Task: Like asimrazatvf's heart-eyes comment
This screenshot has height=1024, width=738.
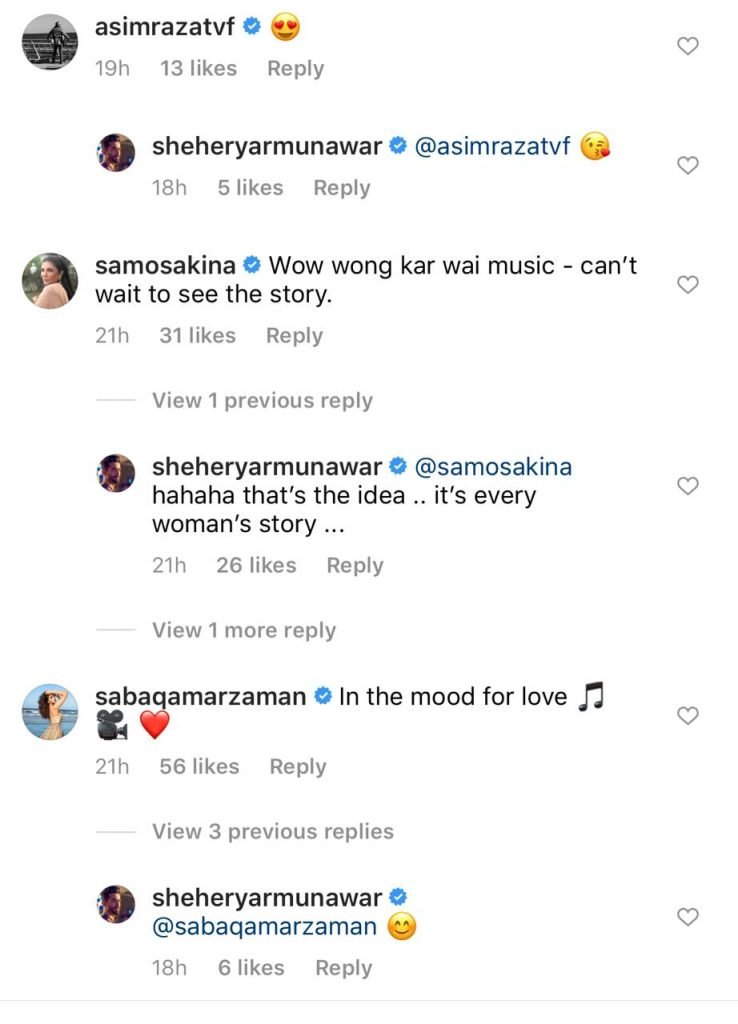Action: tap(688, 46)
